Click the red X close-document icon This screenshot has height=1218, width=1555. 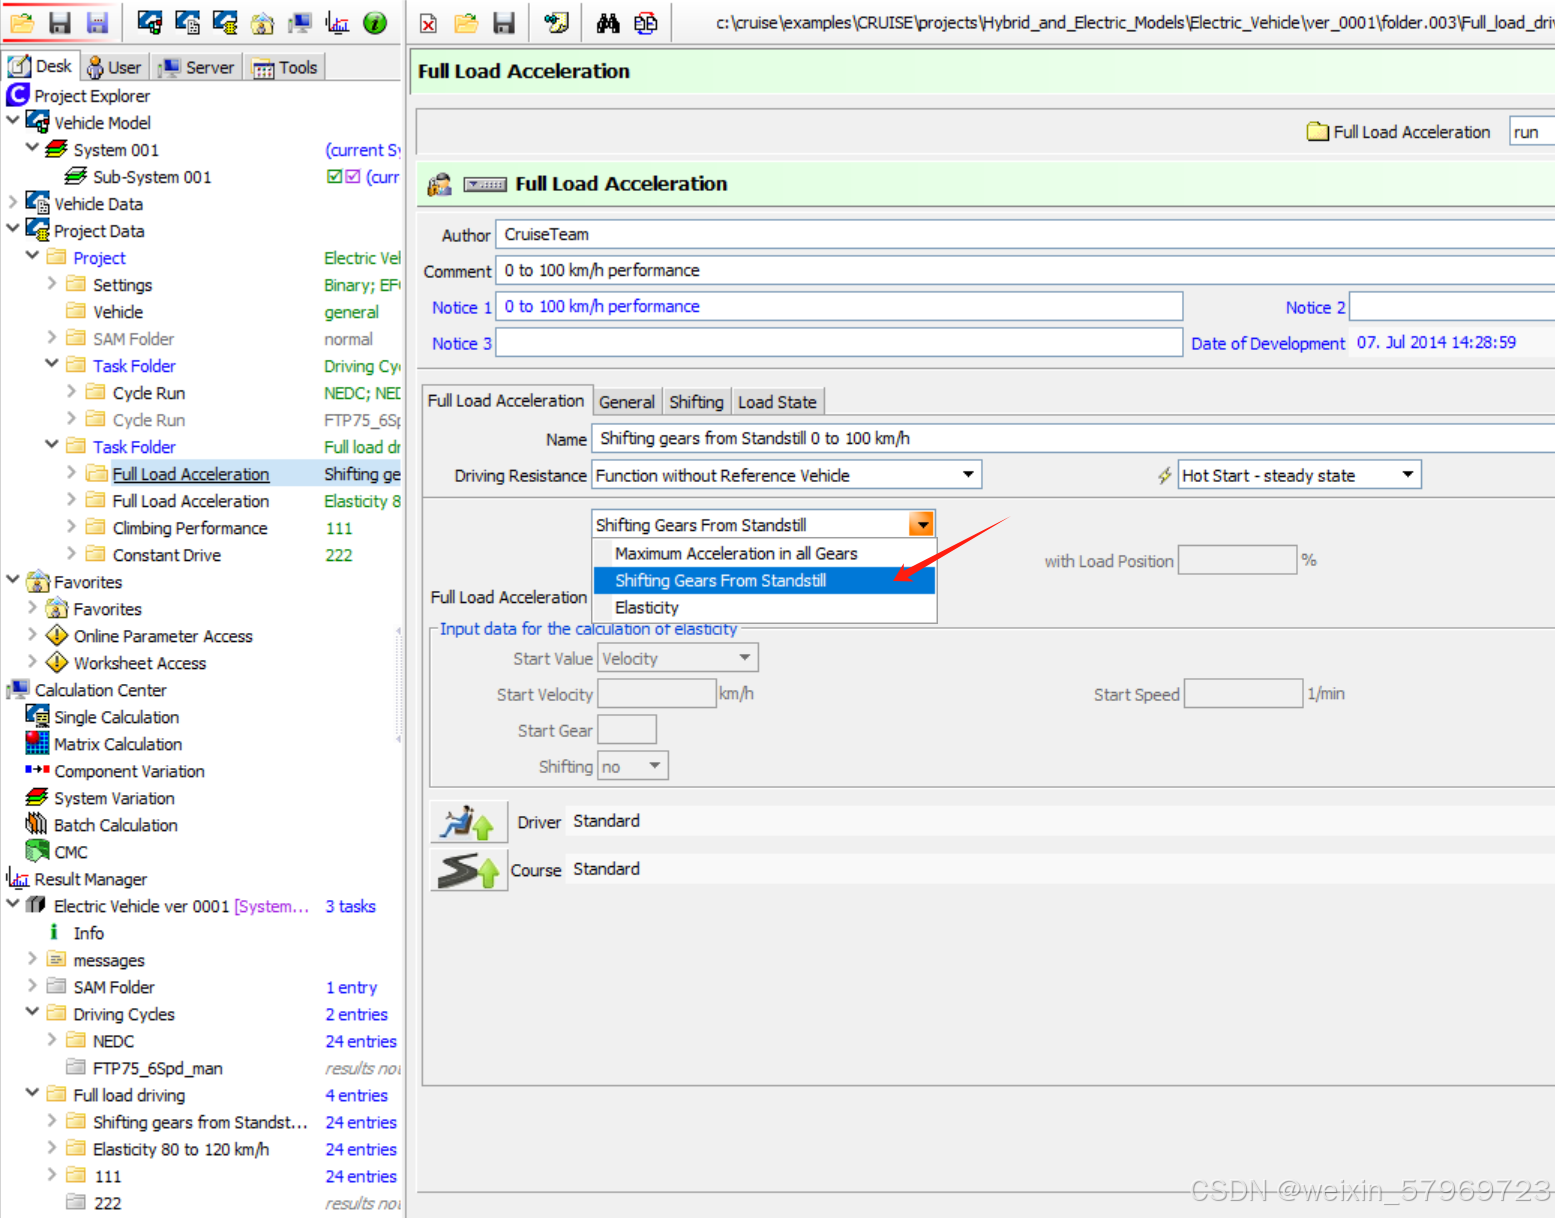(x=428, y=23)
